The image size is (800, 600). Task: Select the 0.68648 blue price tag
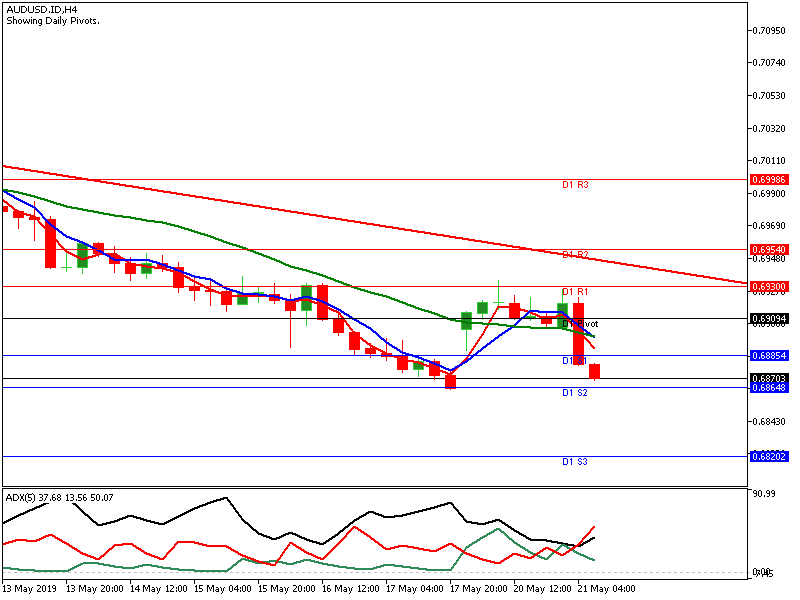pos(768,387)
